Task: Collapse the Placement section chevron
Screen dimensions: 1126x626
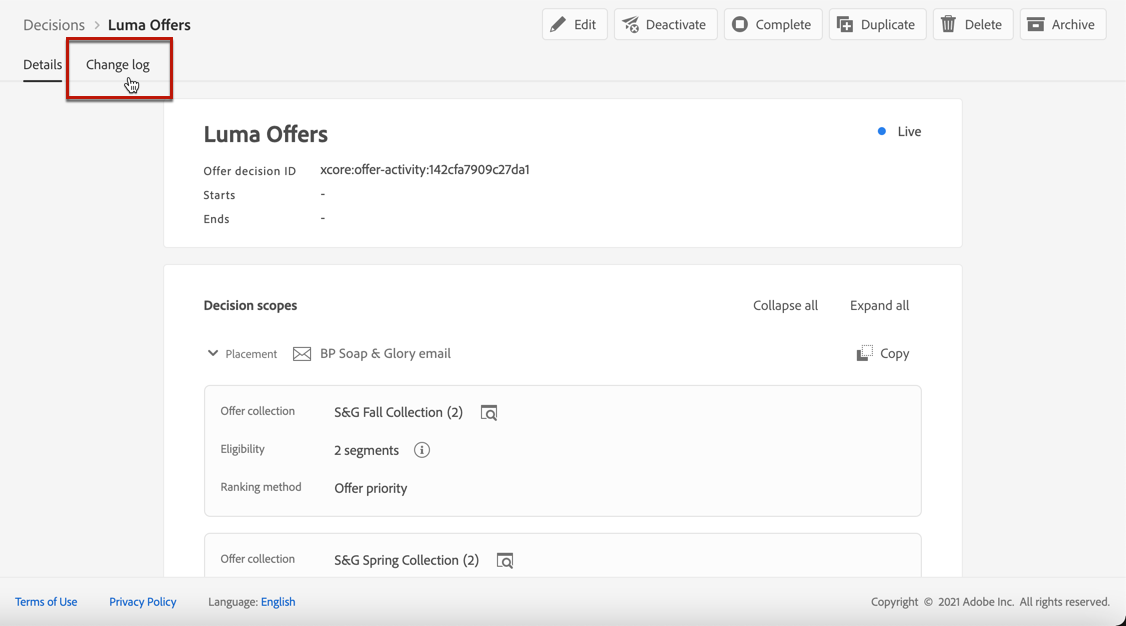Action: [x=213, y=353]
